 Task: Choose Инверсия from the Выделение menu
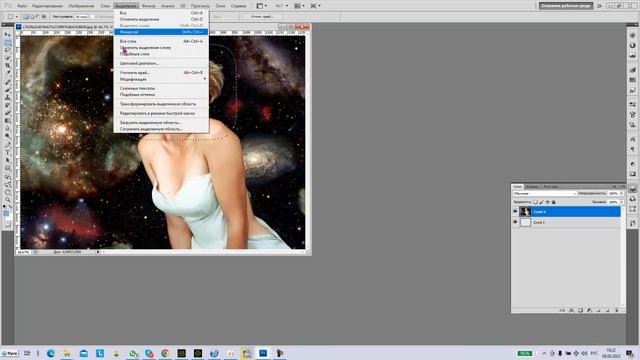tap(161, 32)
